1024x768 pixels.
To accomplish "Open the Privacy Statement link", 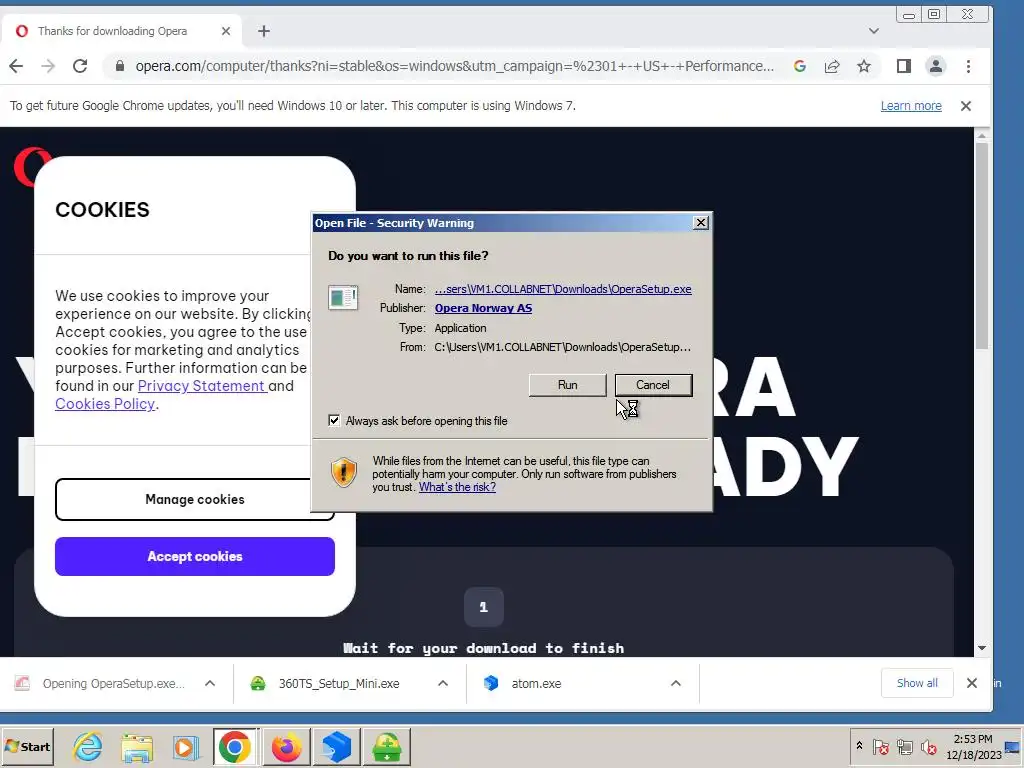I will tap(201, 386).
